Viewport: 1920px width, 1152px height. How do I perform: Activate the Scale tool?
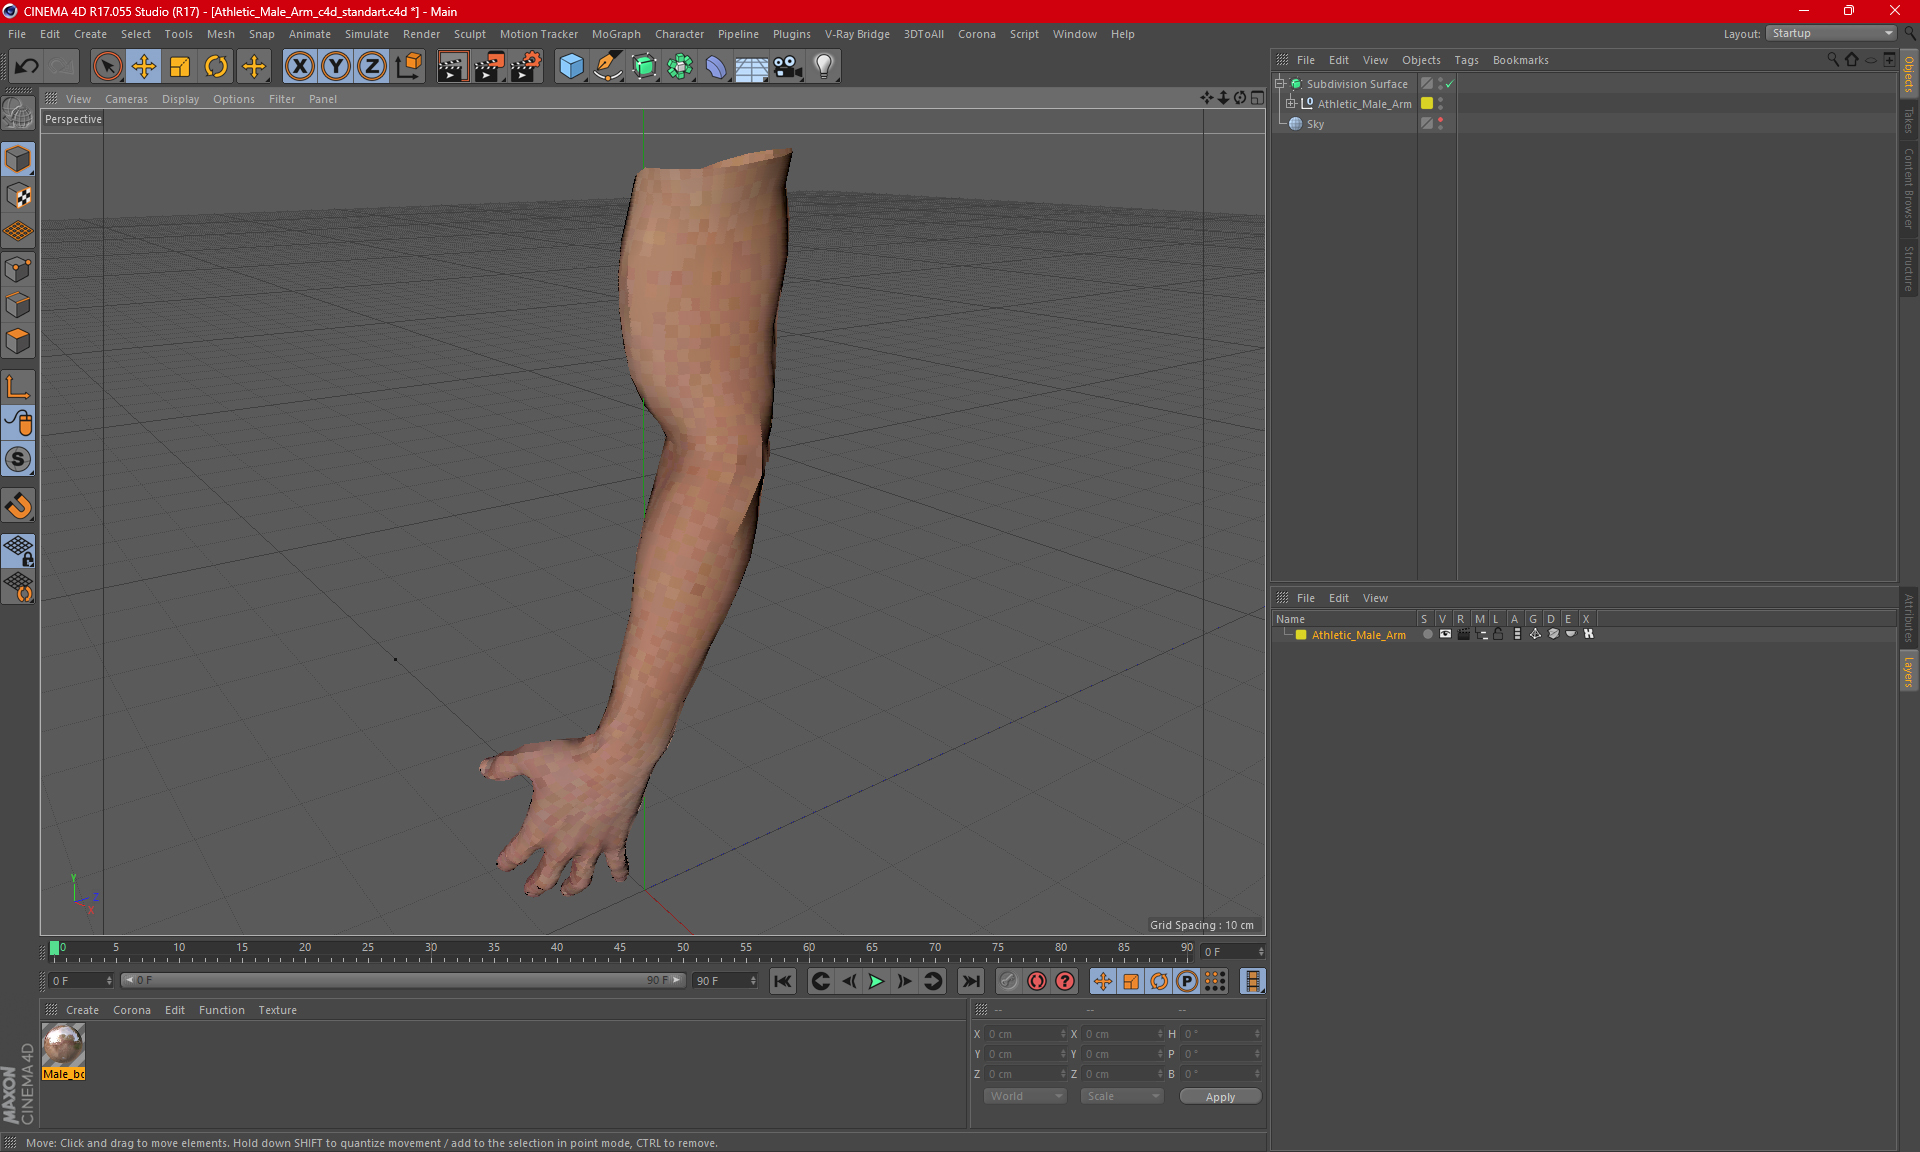(x=180, y=67)
